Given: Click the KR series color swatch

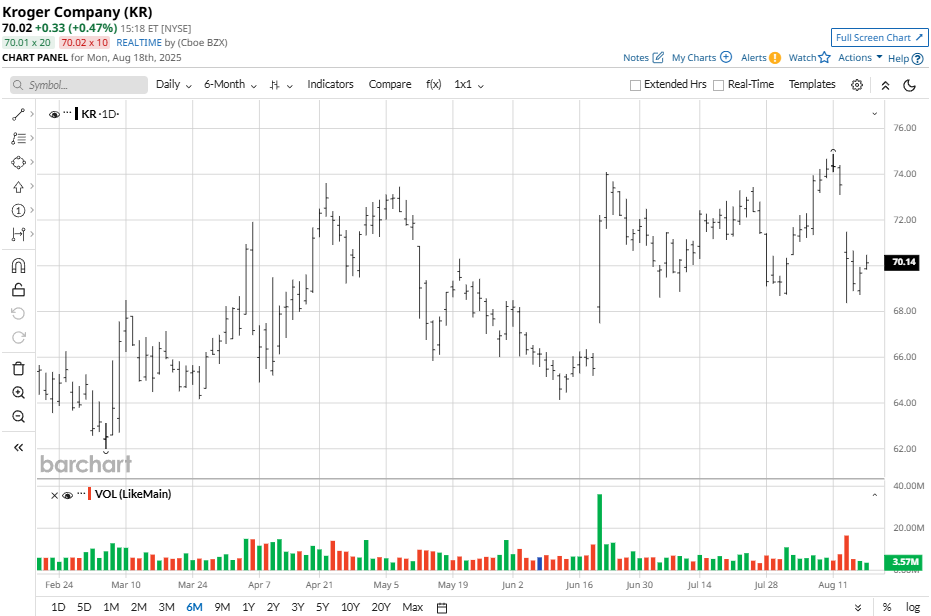Looking at the screenshot, I should [77, 113].
